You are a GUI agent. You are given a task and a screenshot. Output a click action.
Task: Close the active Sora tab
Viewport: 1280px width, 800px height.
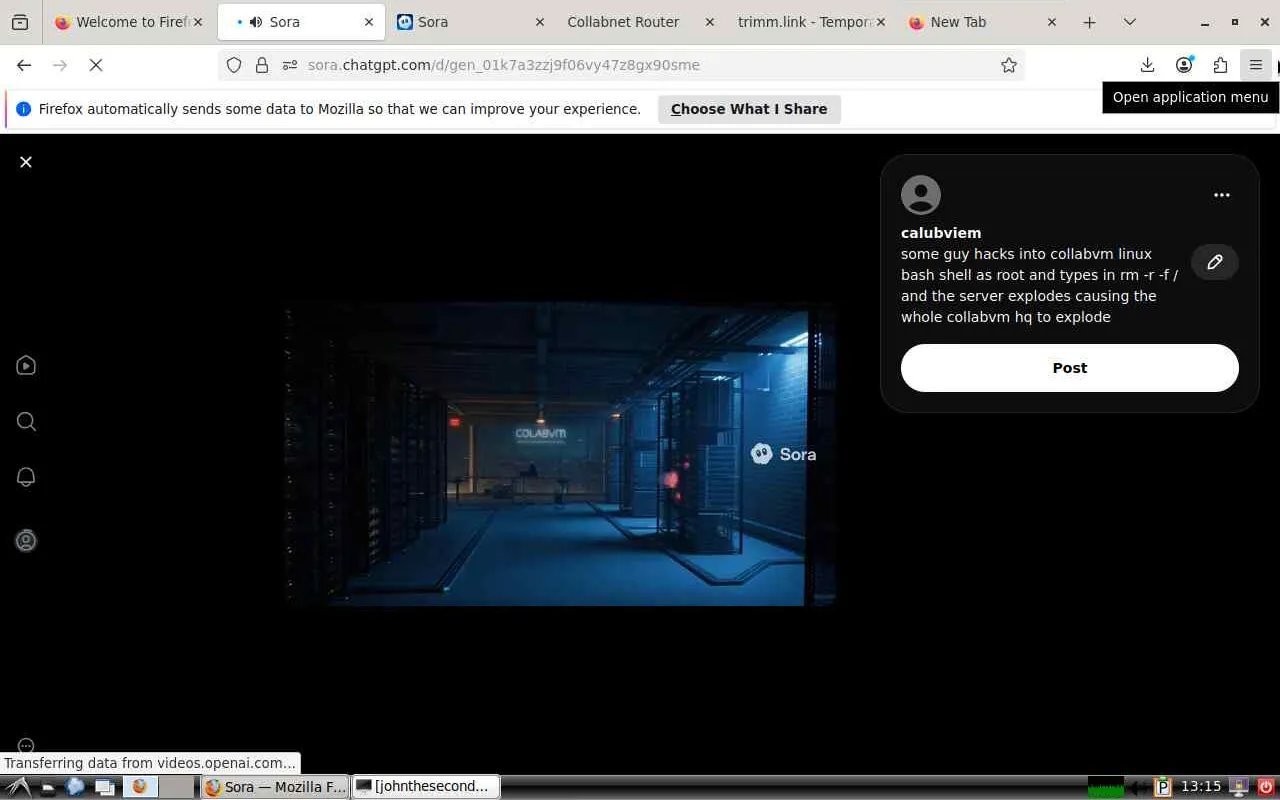369,22
